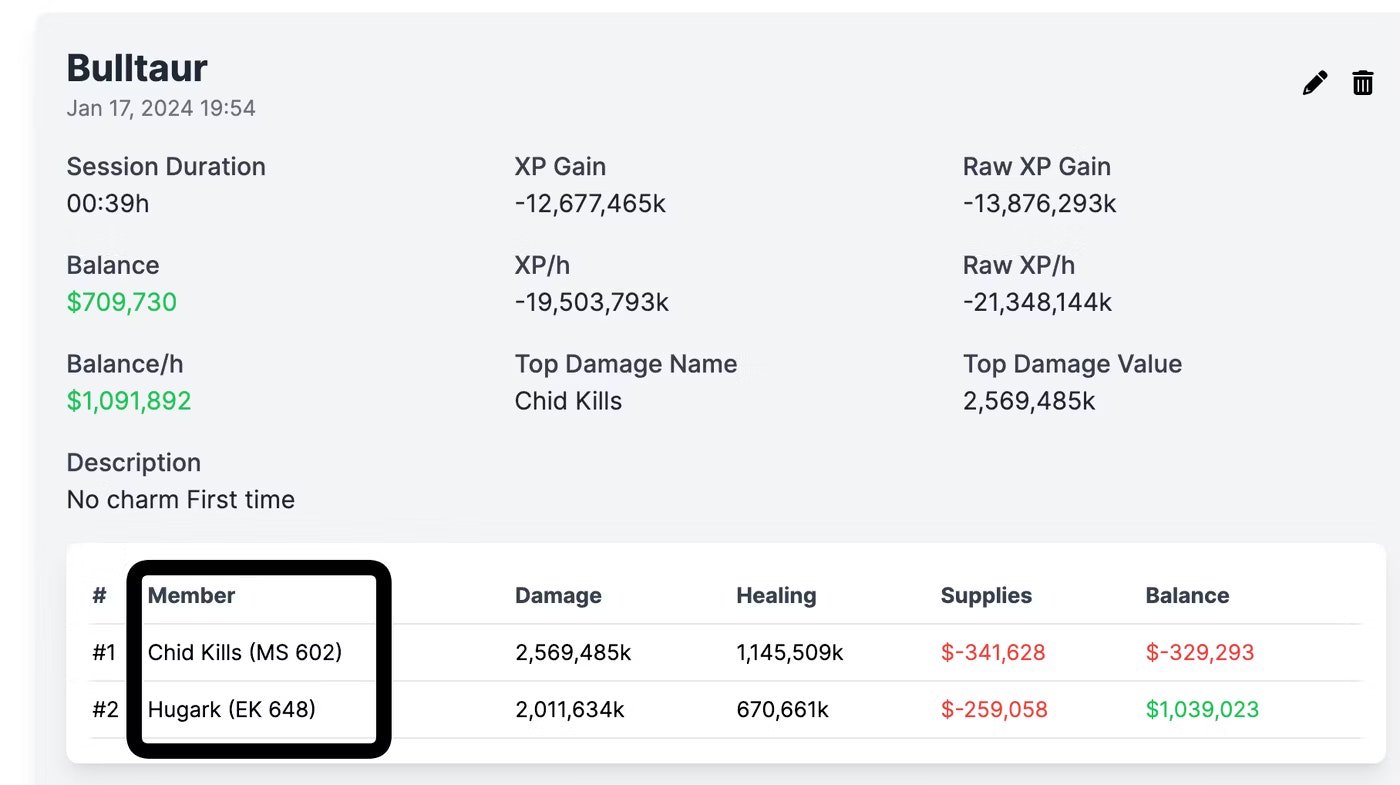Click the trash delete icon
This screenshot has height=785, width=1400.
coord(1362,83)
